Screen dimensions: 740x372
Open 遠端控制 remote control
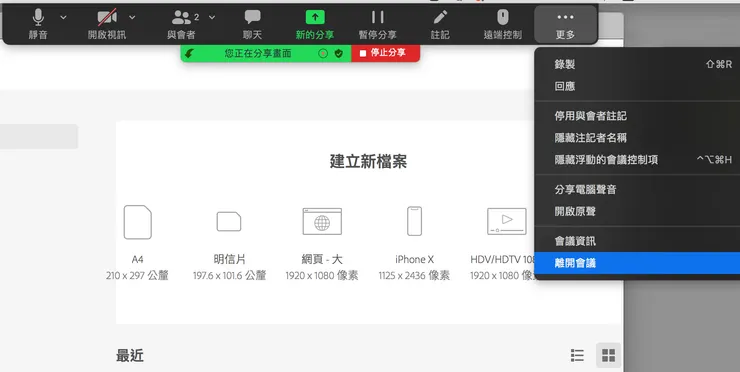click(503, 24)
